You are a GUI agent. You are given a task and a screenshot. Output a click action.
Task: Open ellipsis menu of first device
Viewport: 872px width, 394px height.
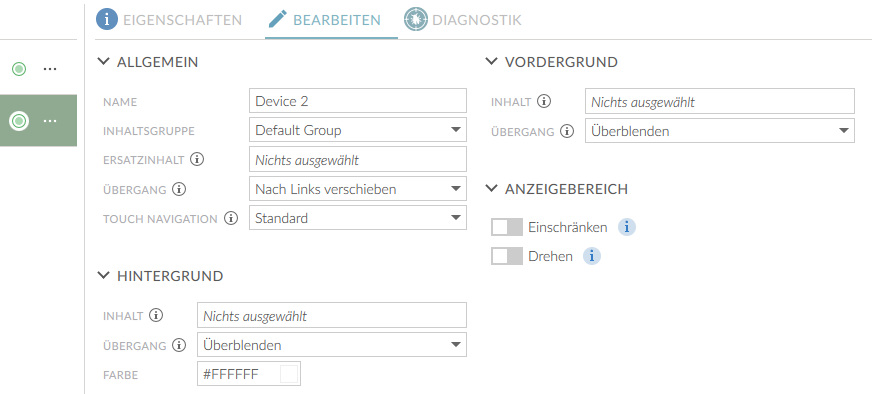click(x=50, y=69)
